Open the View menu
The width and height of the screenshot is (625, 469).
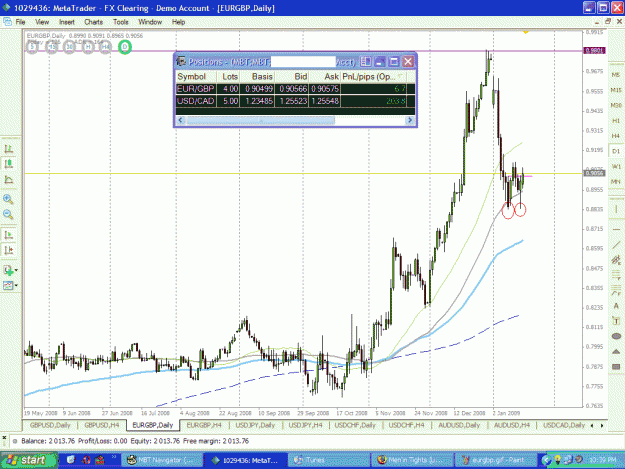click(x=42, y=22)
